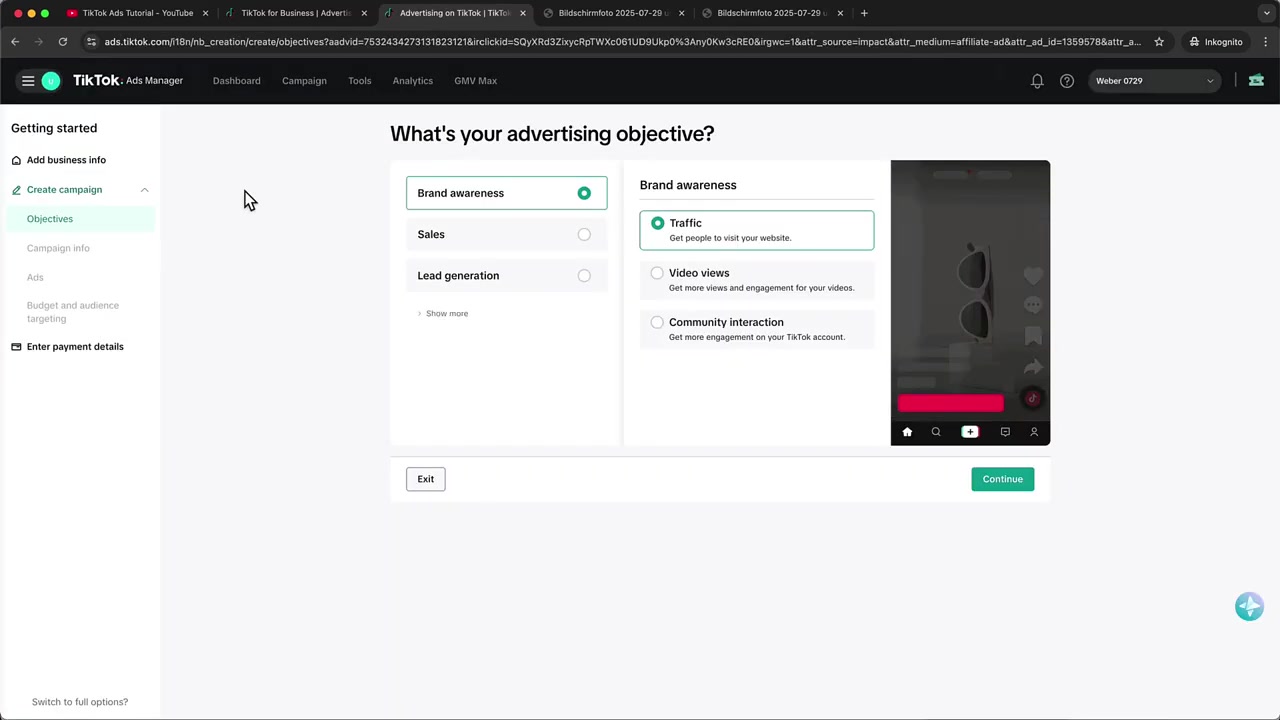Open the hamburger navigation menu
This screenshot has height=720, width=1280.
pyautogui.click(x=28, y=81)
